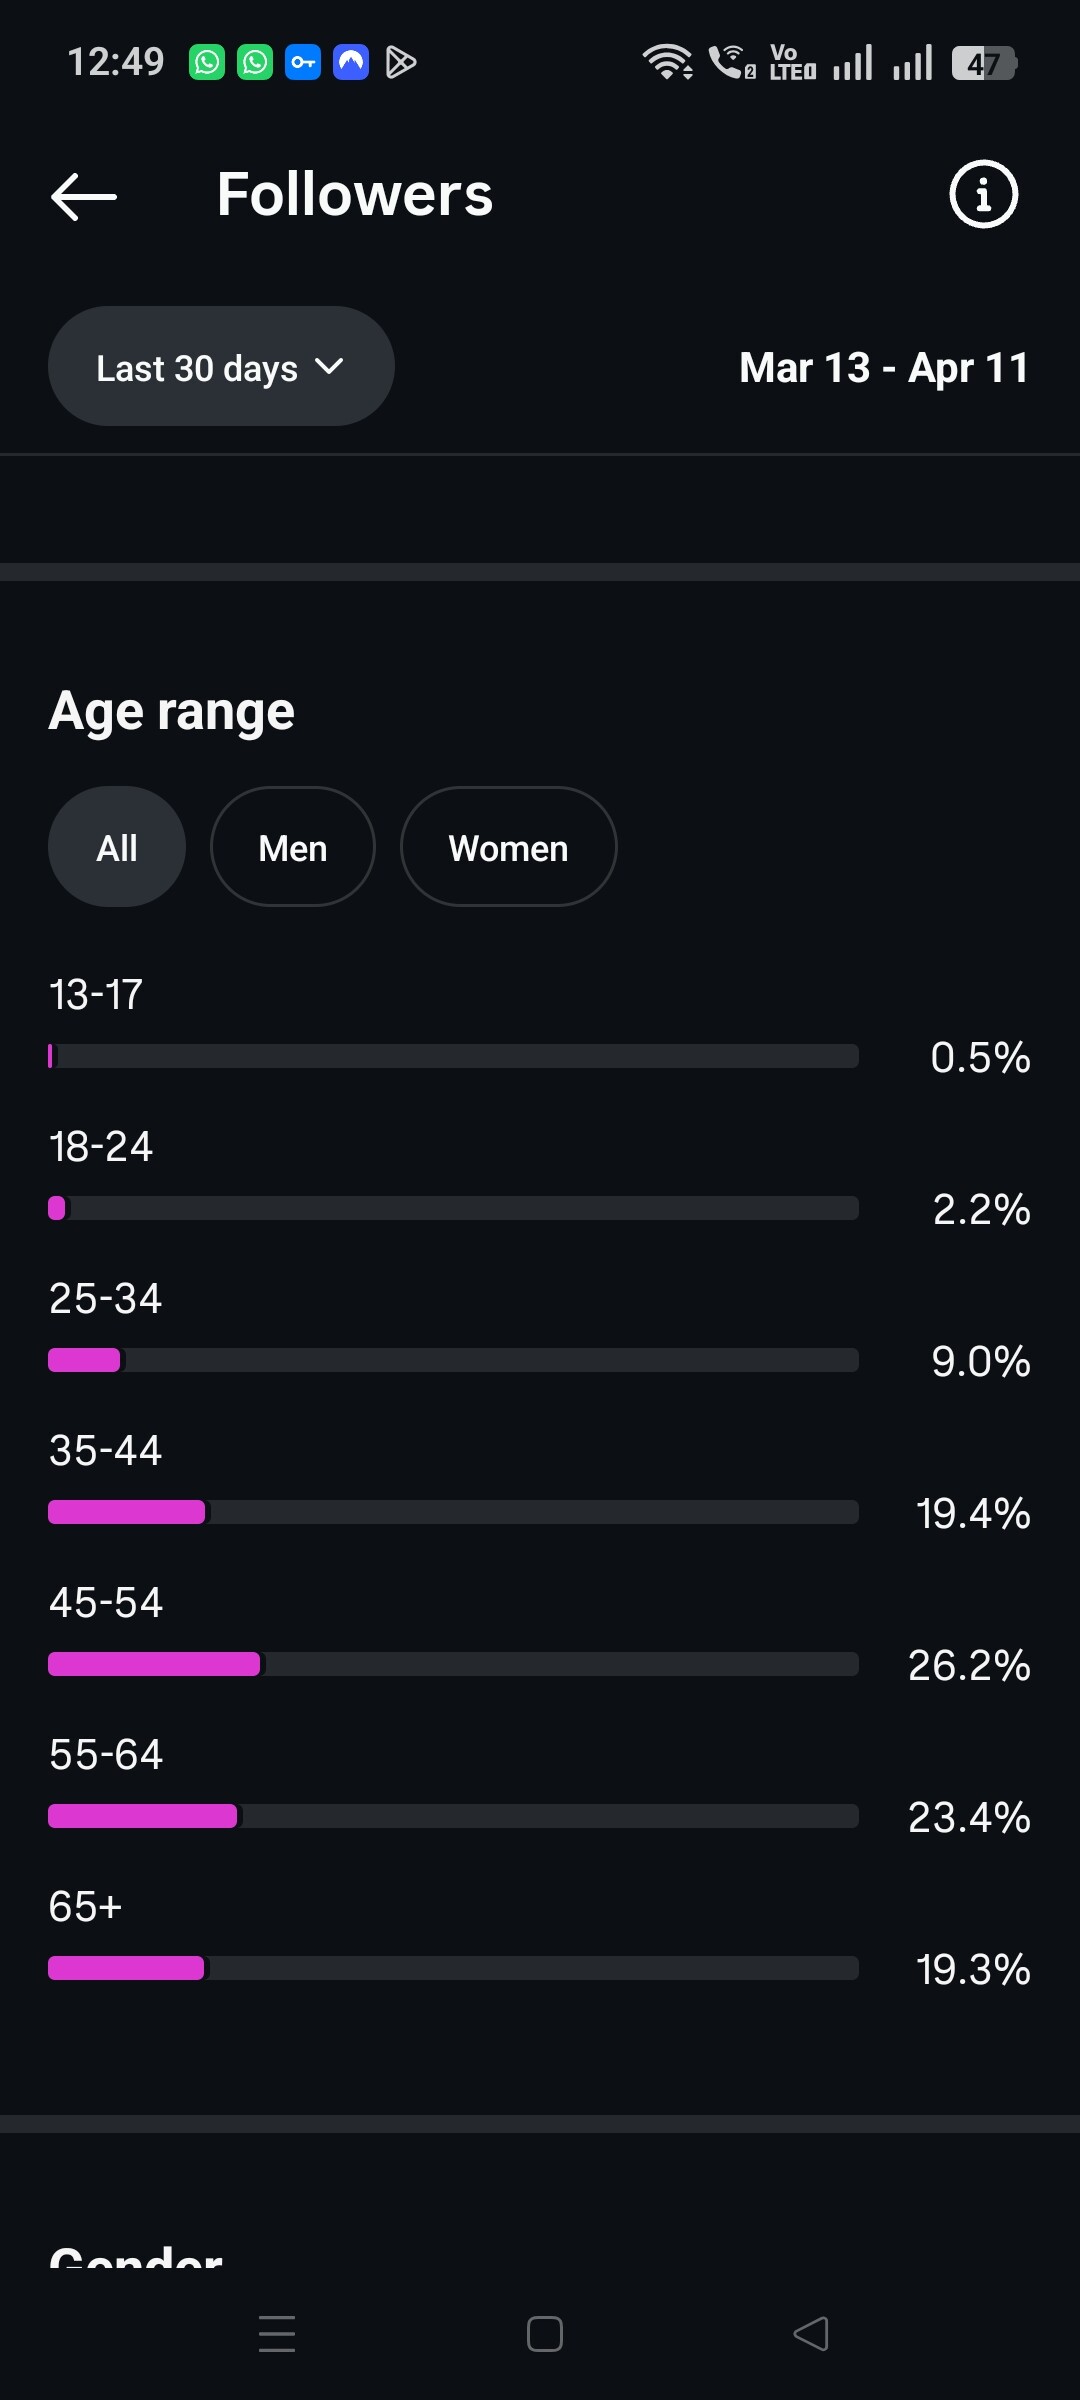Tap the Mar 13 - Apr 11 date range
Image resolution: width=1080 pixels, height=2400 pixels.
point(884,367)
